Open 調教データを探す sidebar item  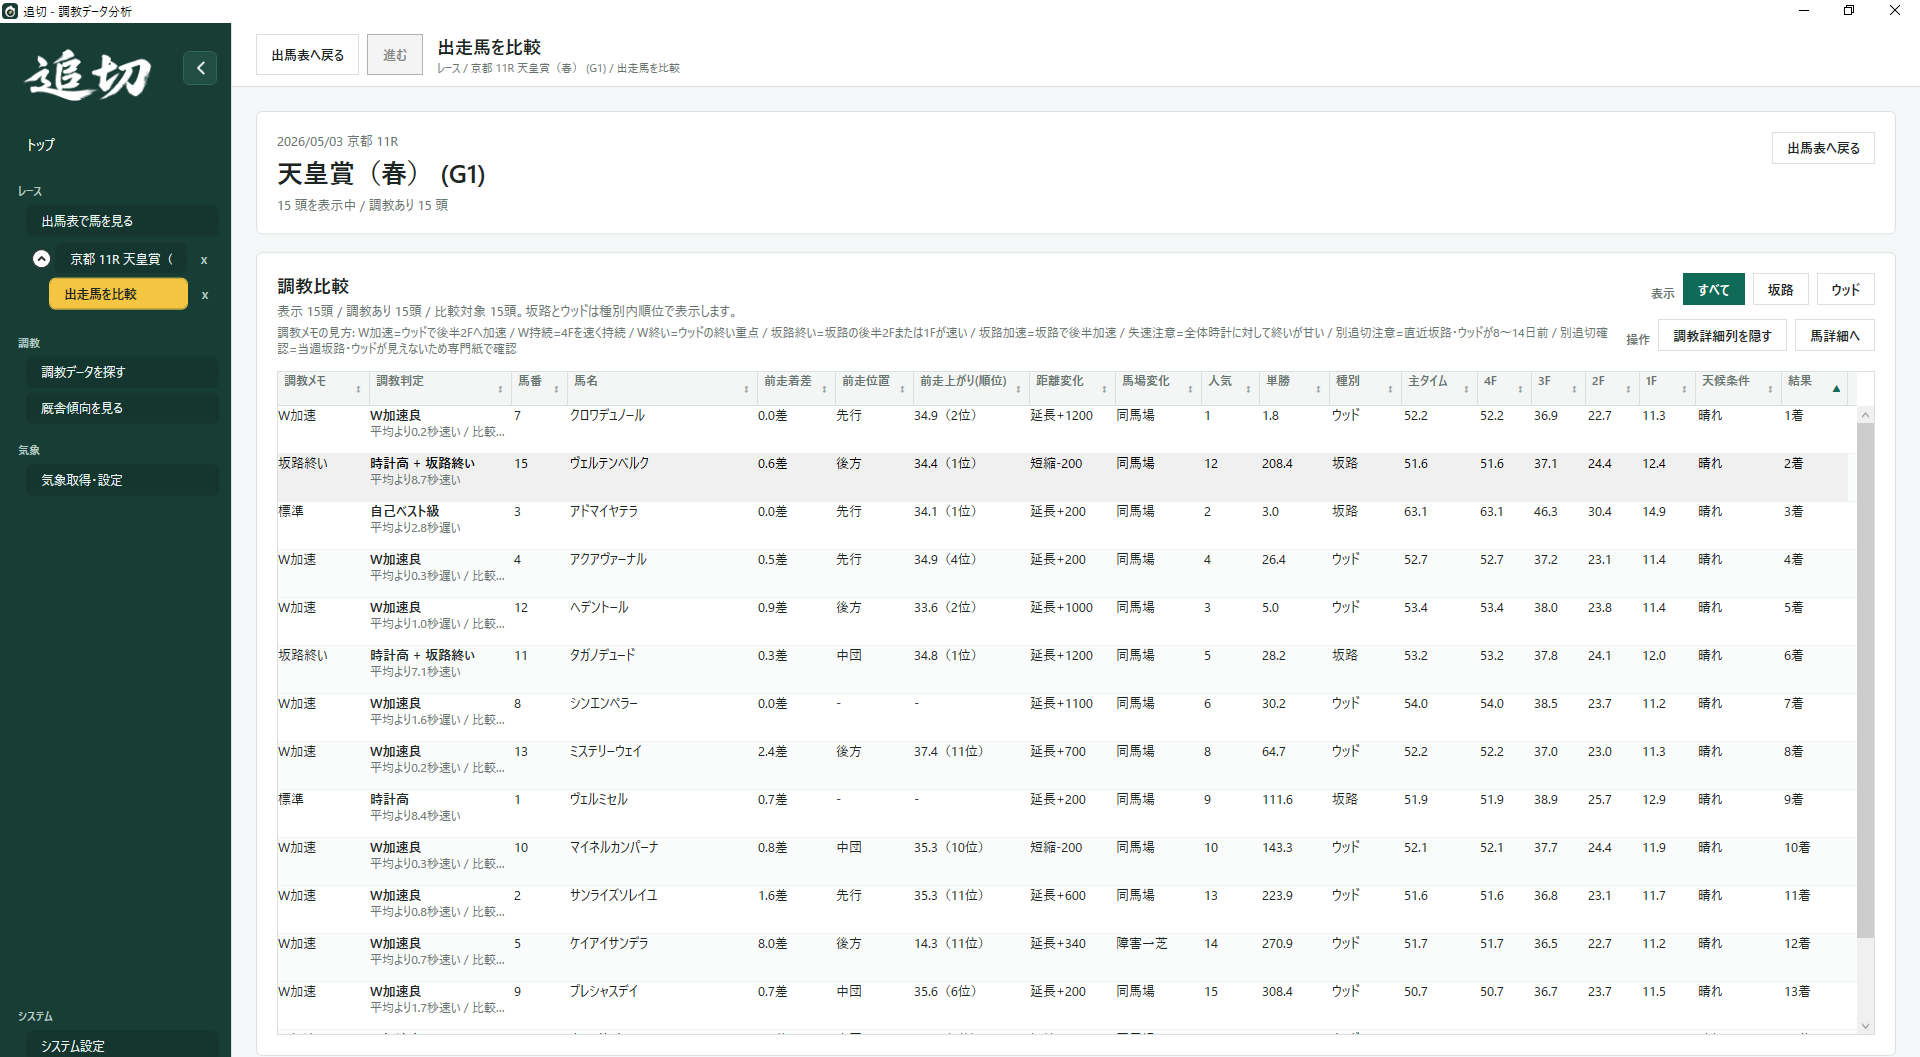[x=122, y=372]
